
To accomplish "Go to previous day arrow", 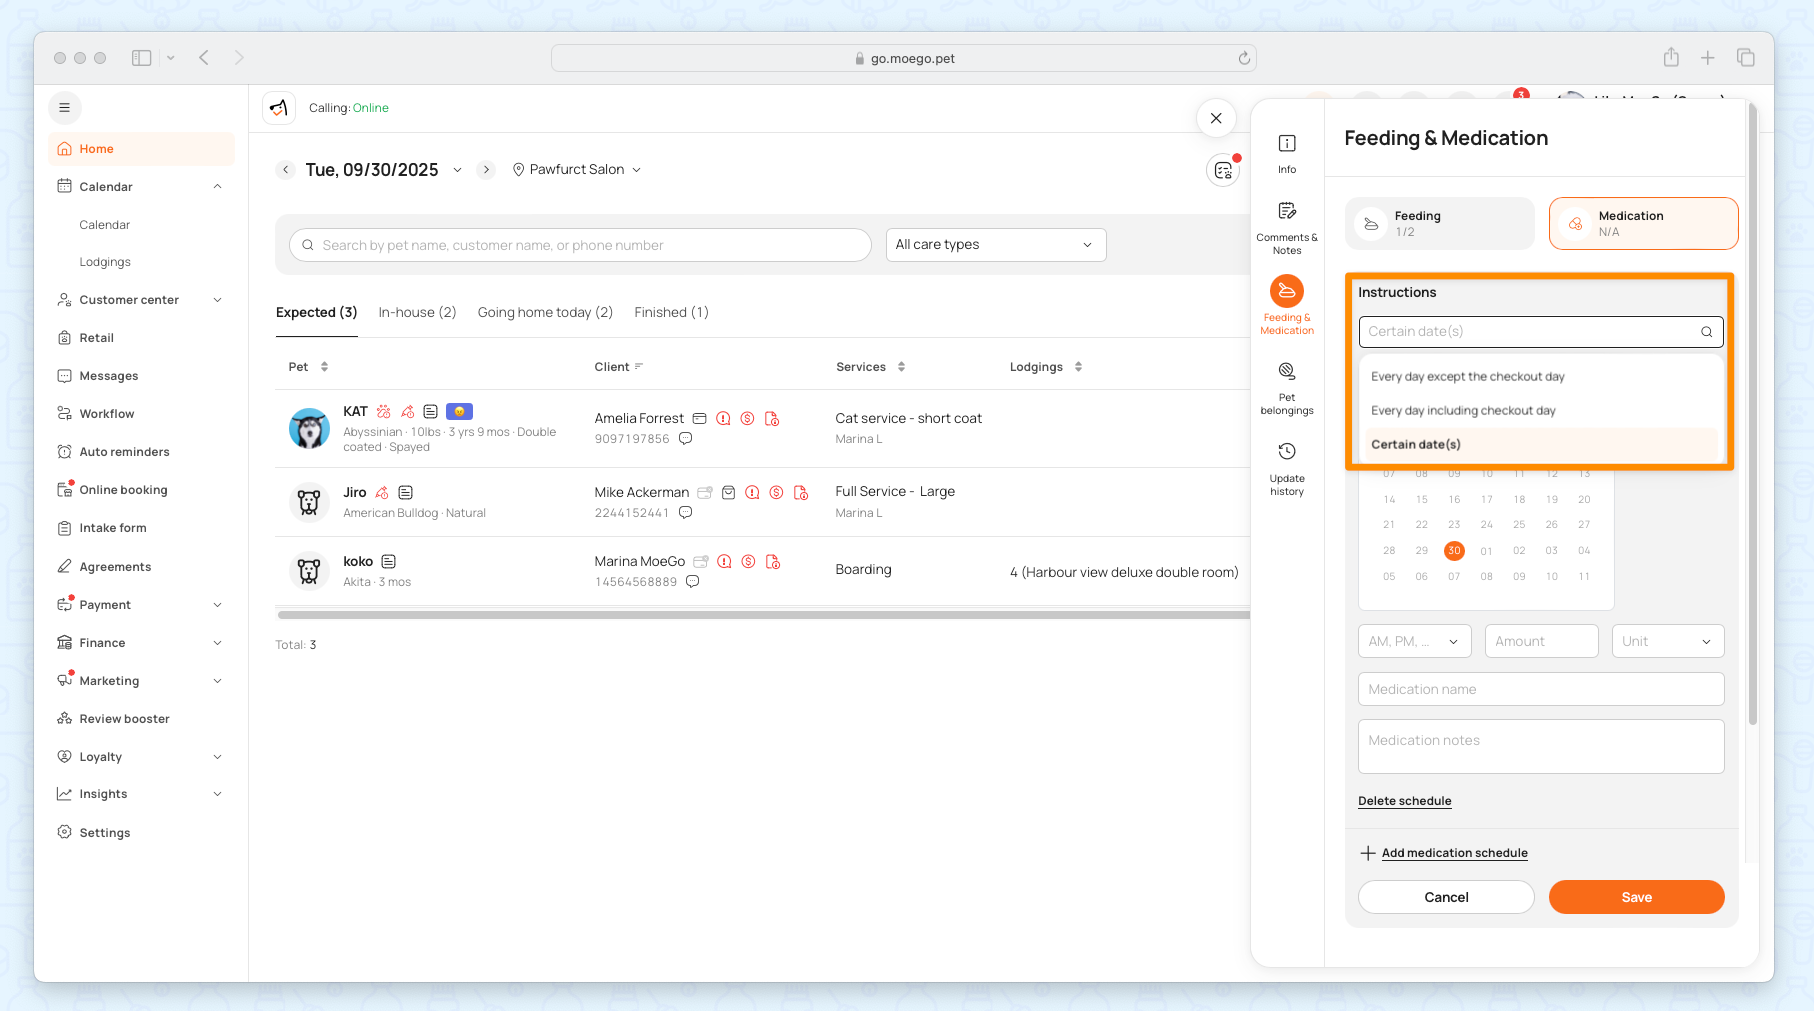I will [286, 170].
